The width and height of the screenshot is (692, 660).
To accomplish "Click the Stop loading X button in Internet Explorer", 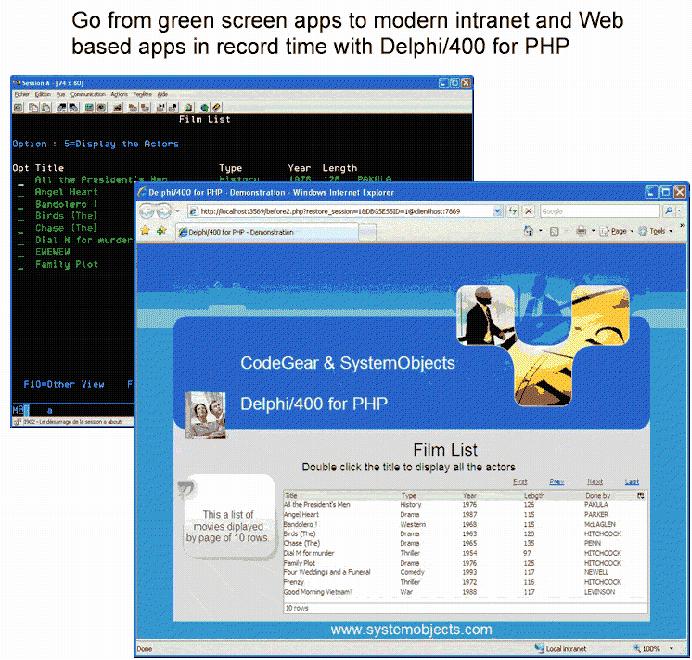I will (x=528, y=211).
